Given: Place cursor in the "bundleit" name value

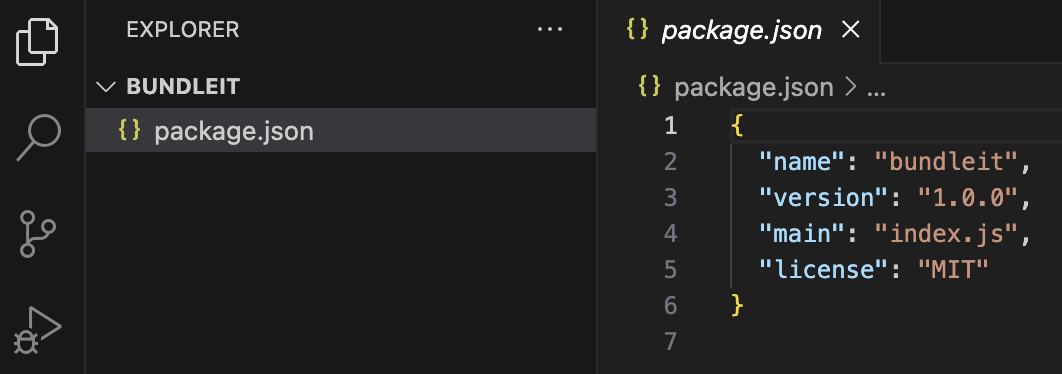Looking at the screenshot, I should [x=947, y=162].
